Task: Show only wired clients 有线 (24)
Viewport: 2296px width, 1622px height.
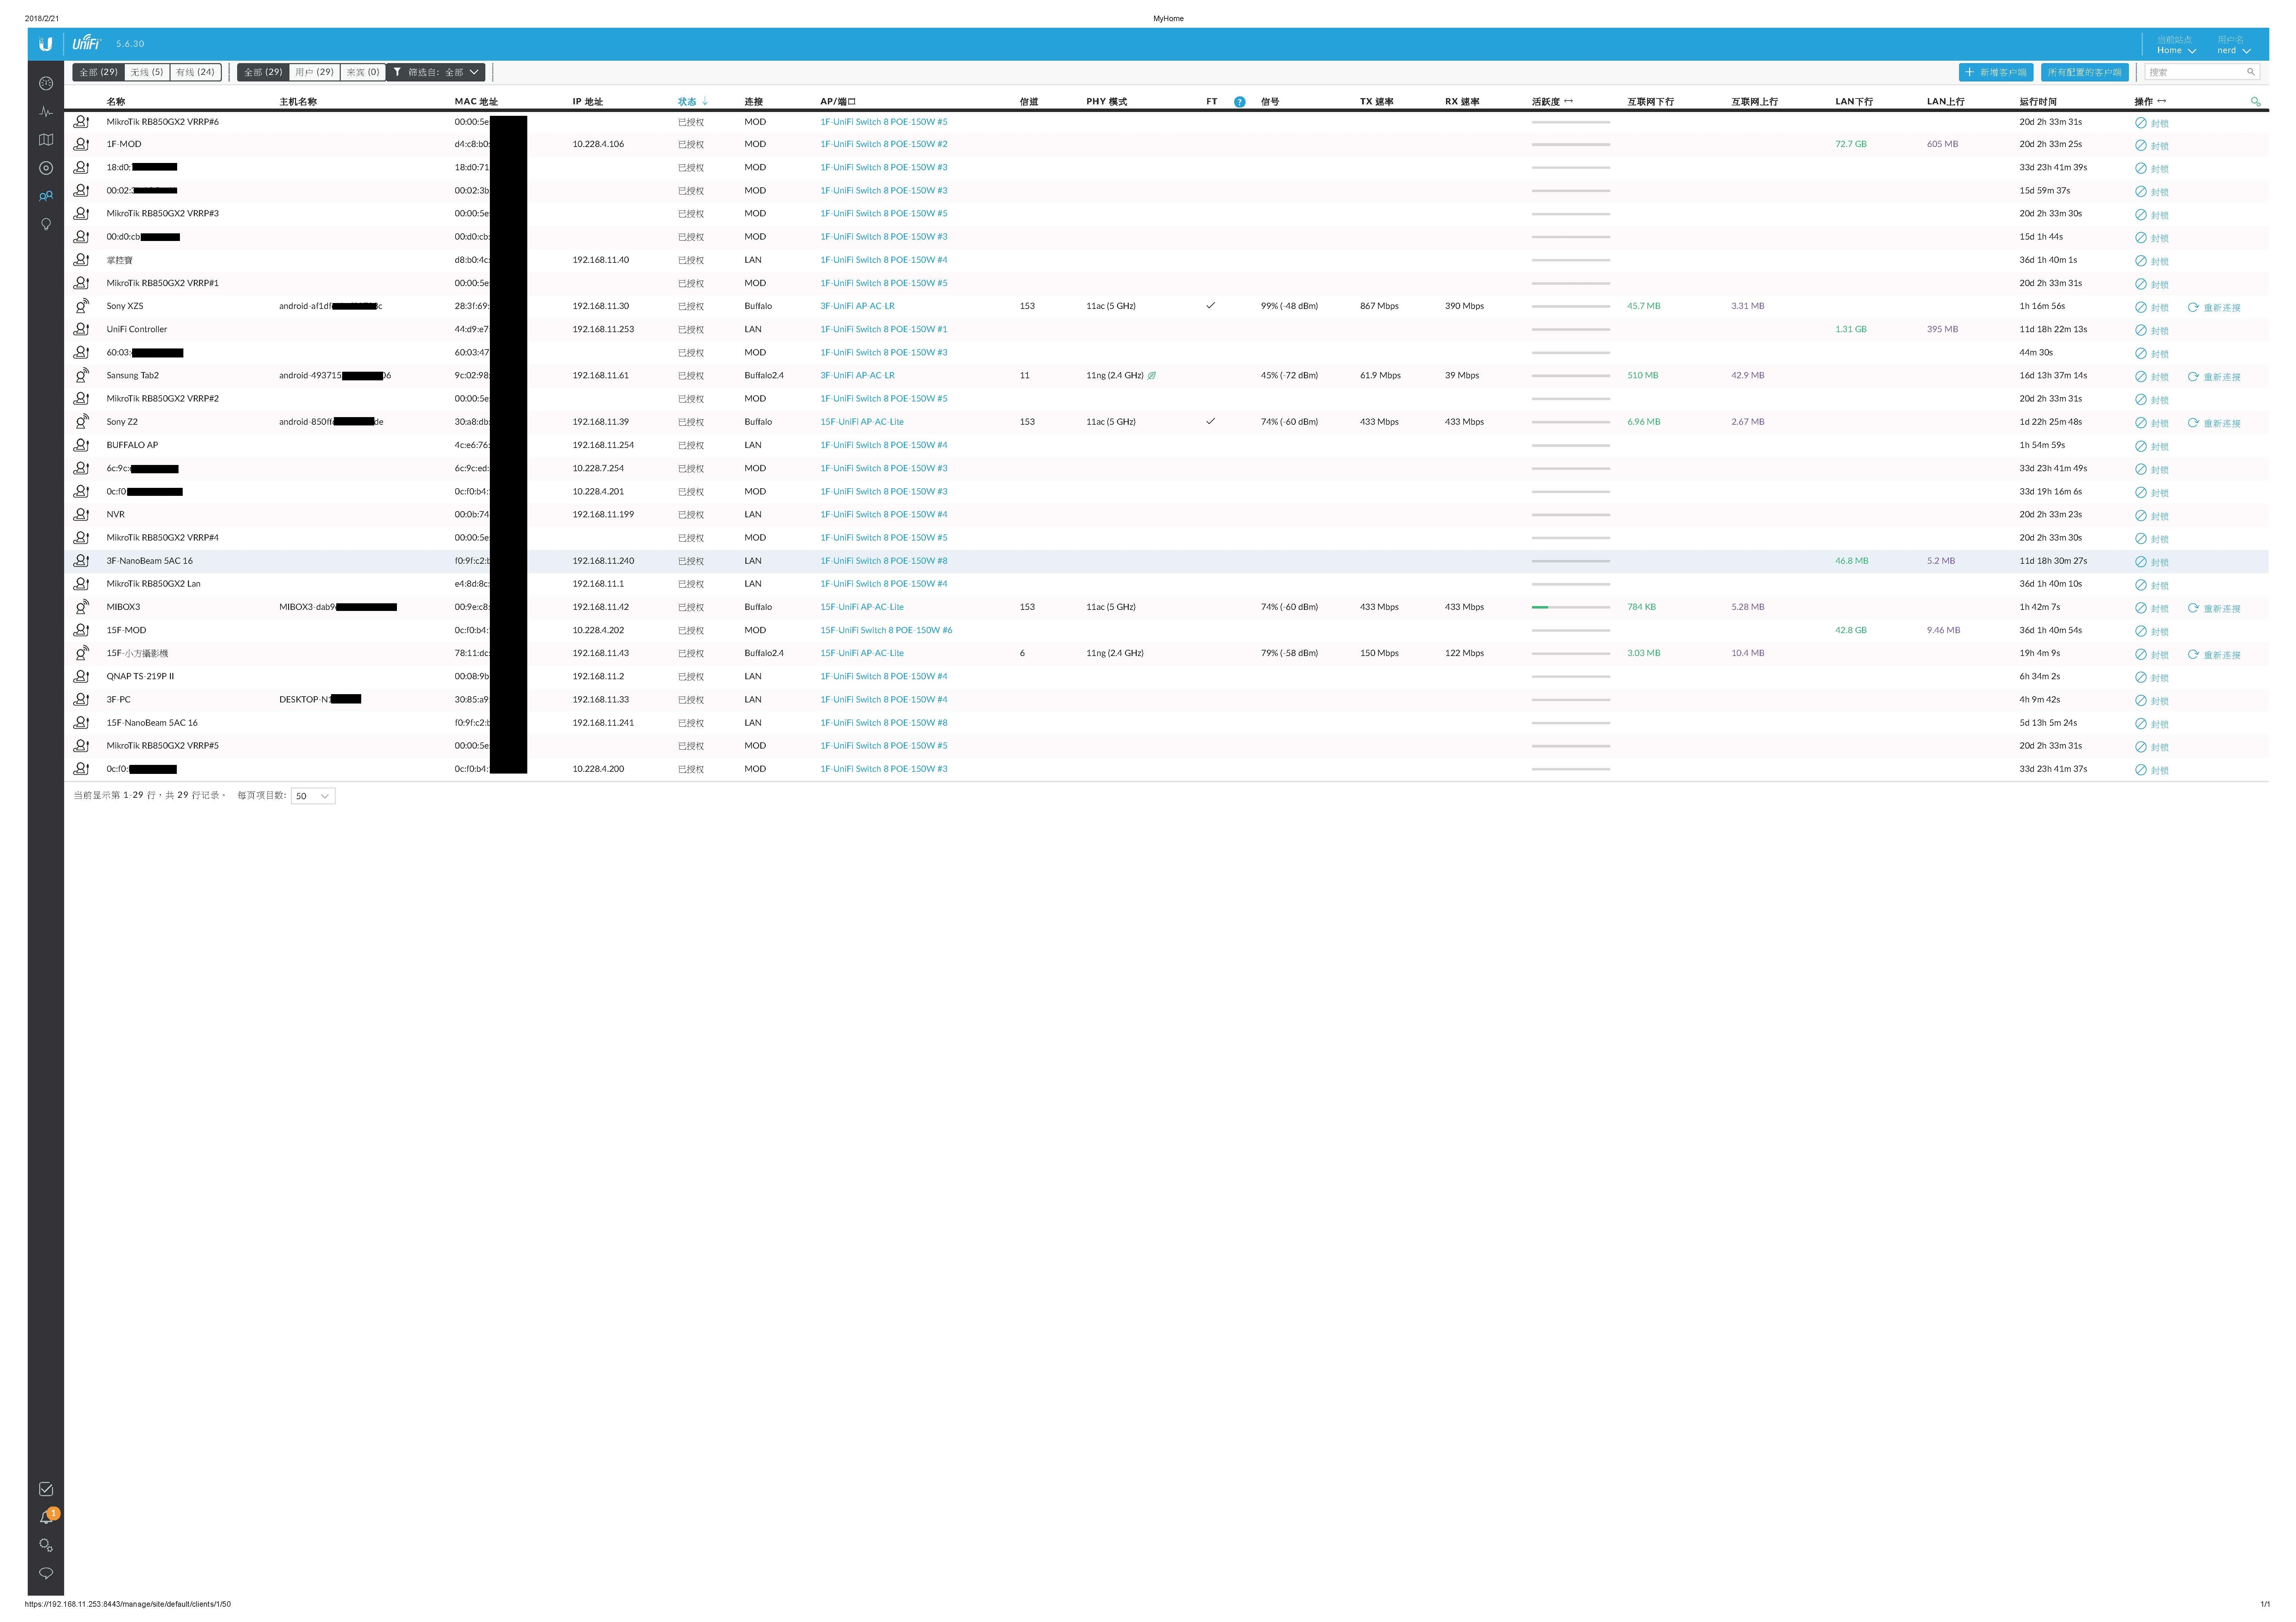Action: tap(195, 72)
